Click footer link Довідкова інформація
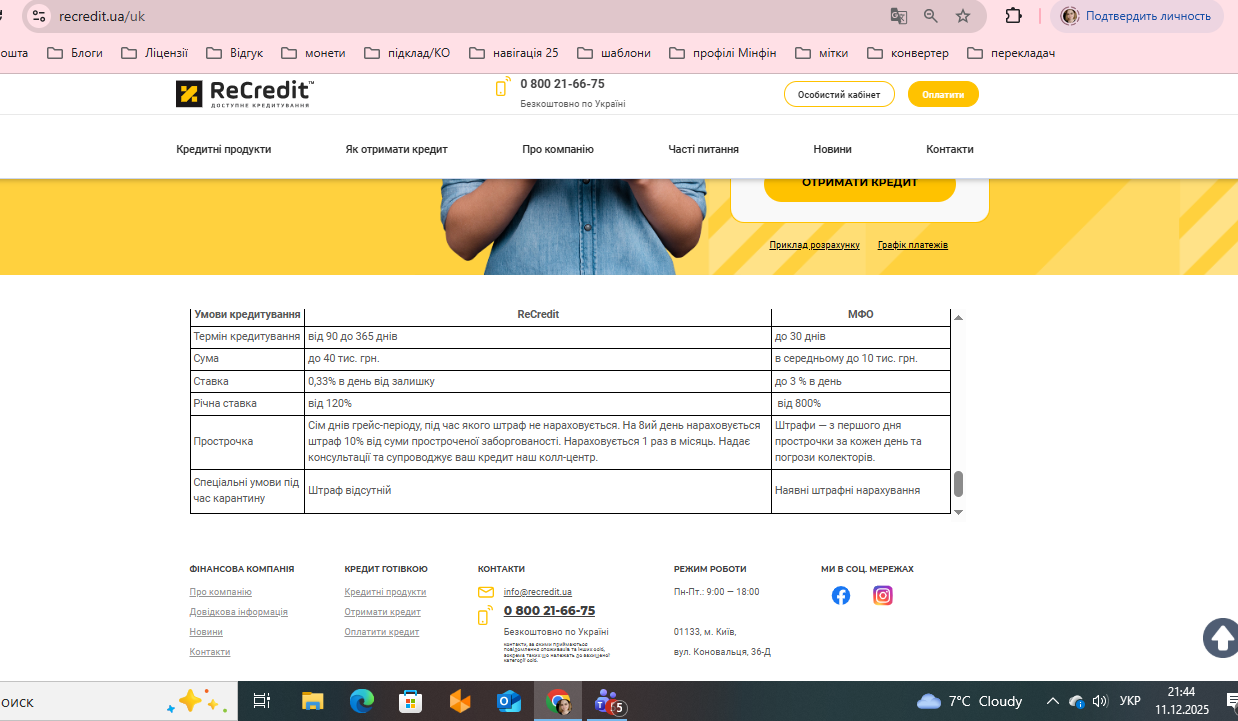 239,612
